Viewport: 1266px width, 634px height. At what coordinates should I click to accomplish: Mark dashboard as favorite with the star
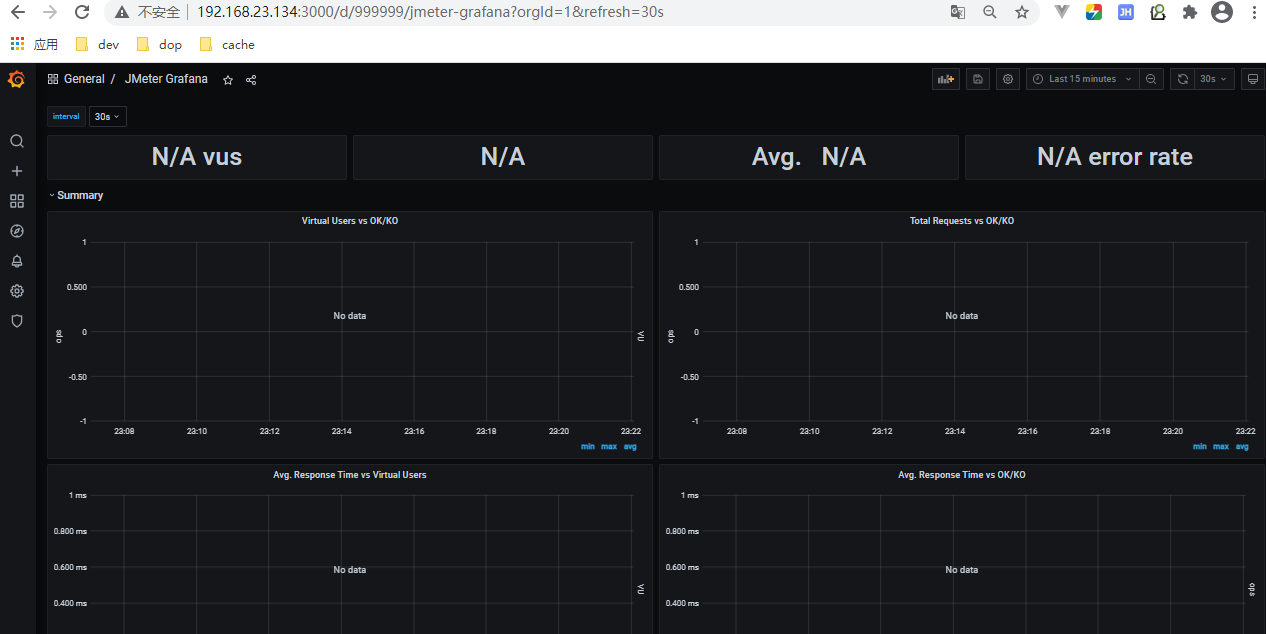pos(227,79)
